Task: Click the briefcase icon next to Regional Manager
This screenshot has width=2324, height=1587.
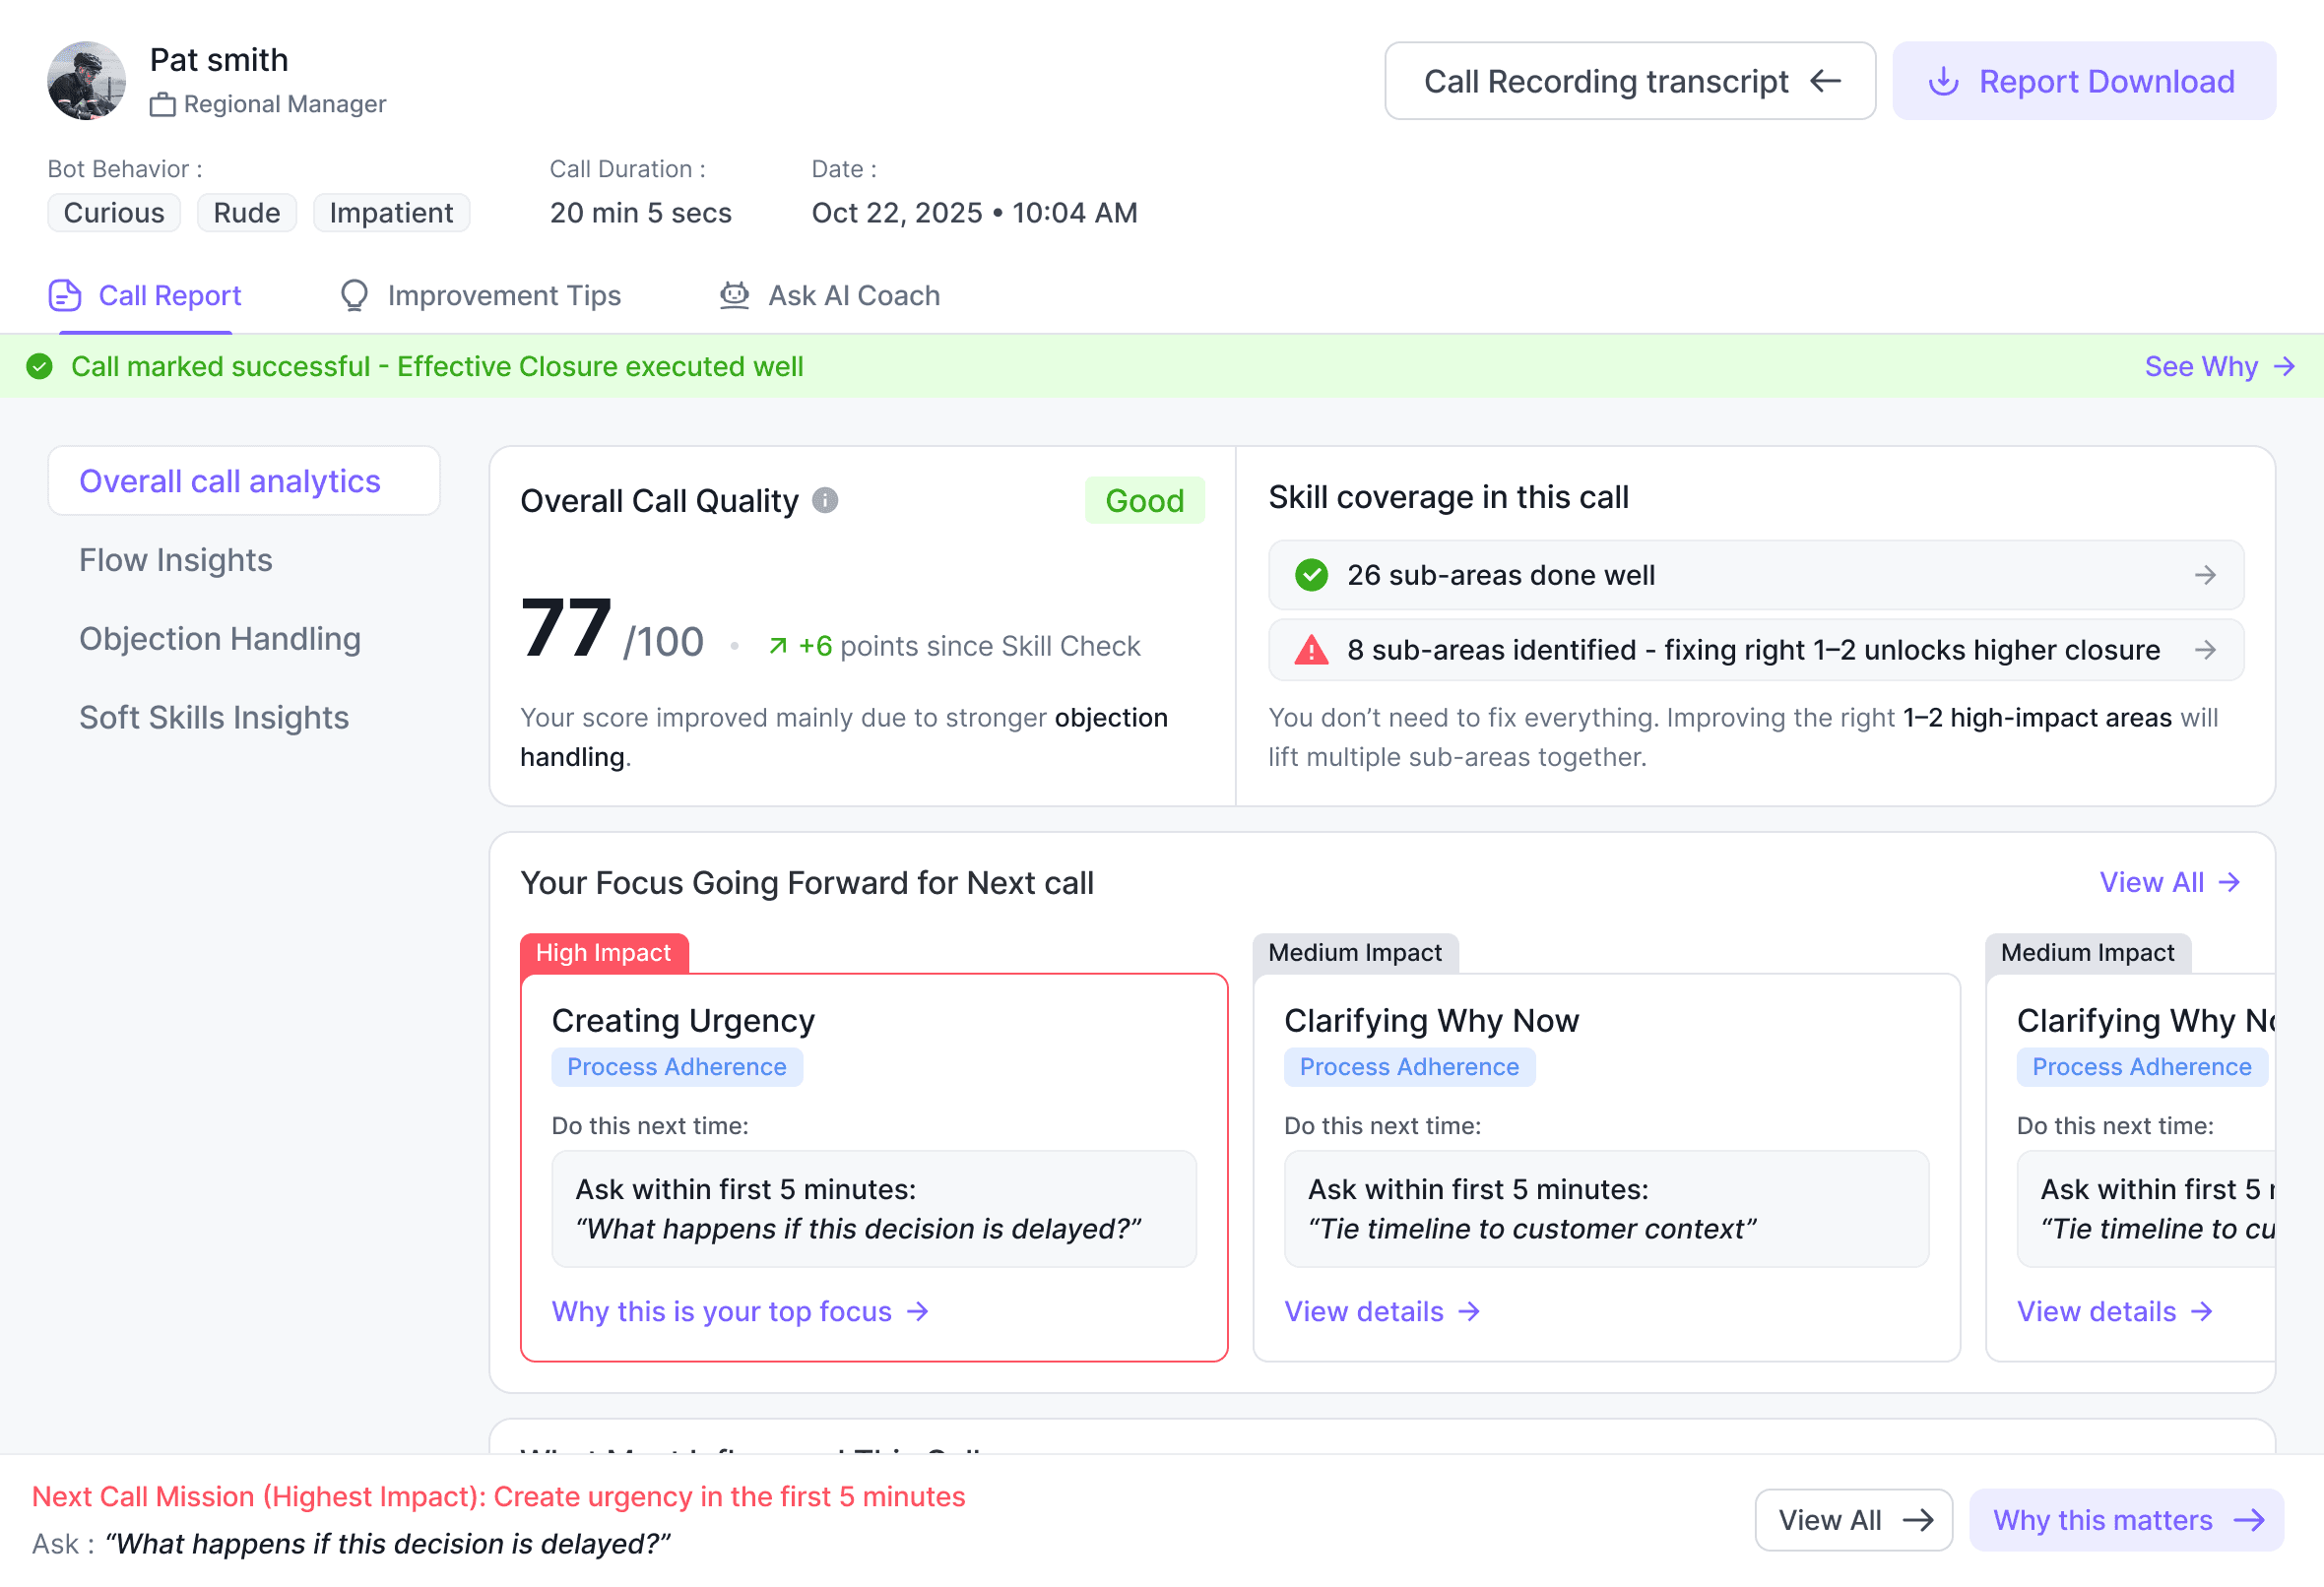Action: 162,105
